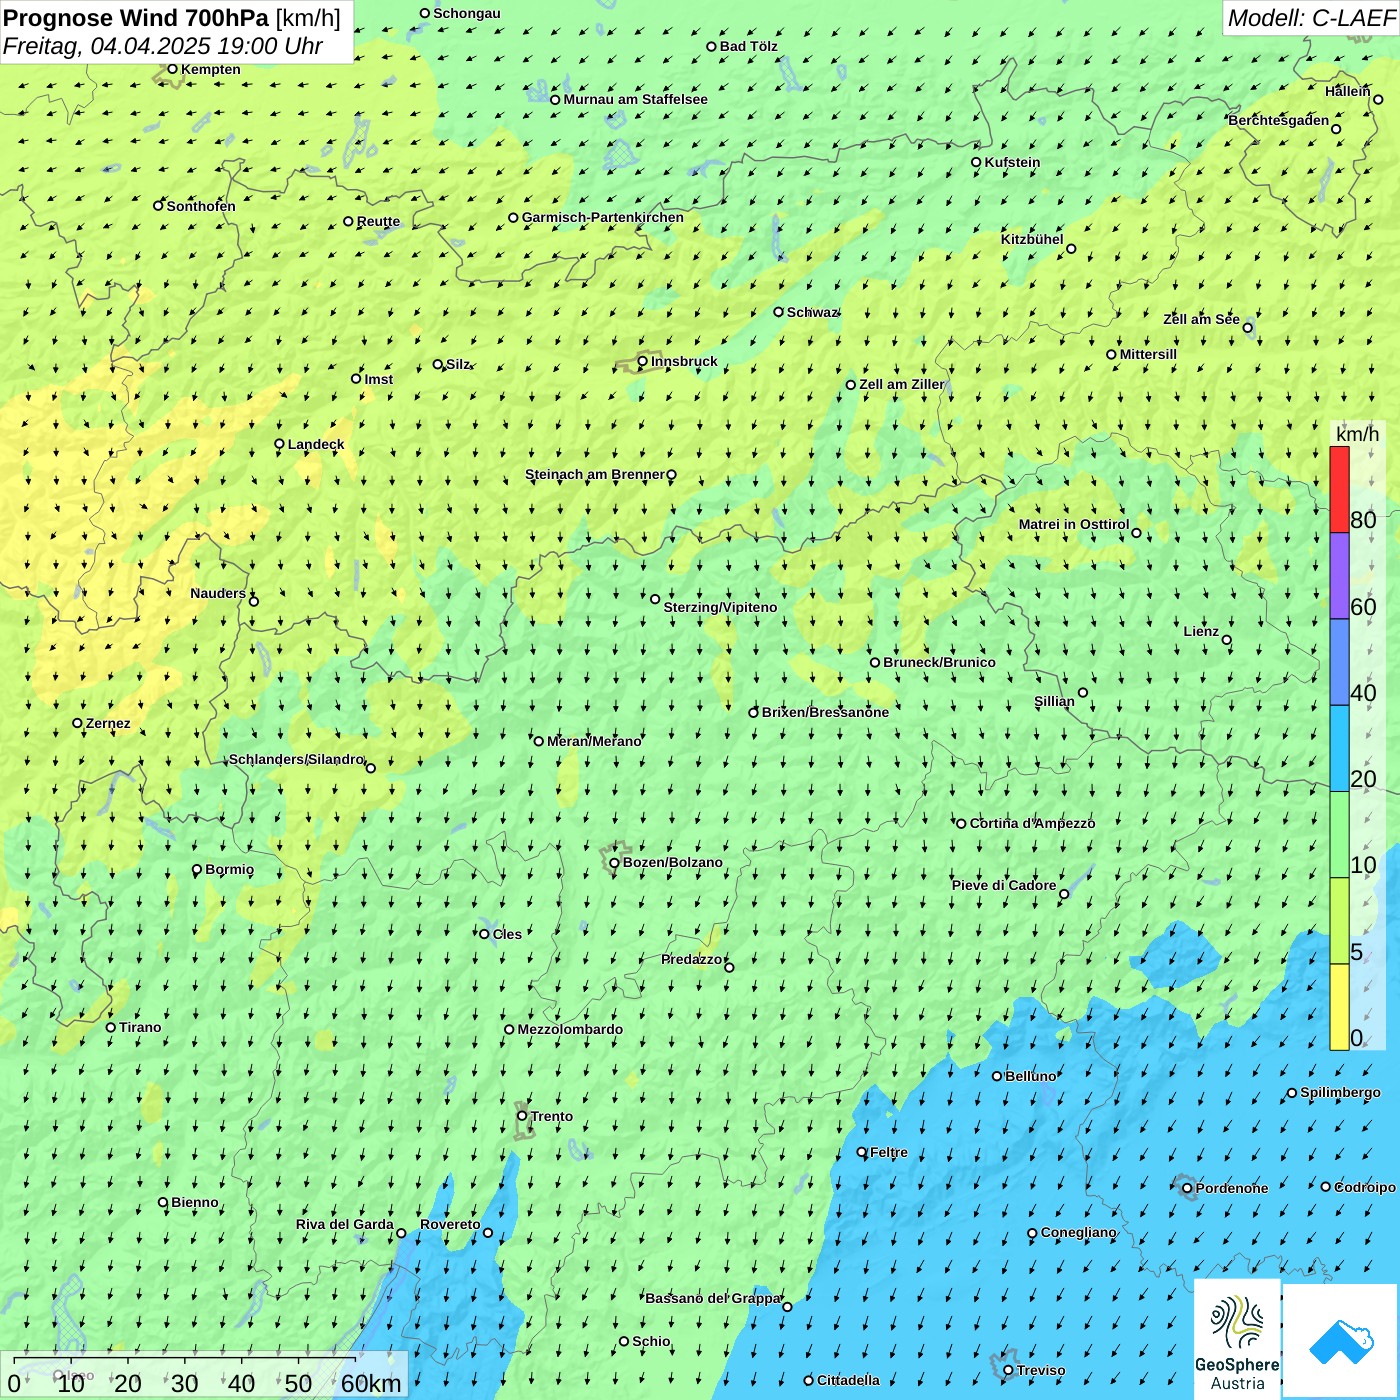Viewport: 1400px width, 1400px height.
Task: Click the Imst label
Action: coord(379,379)
